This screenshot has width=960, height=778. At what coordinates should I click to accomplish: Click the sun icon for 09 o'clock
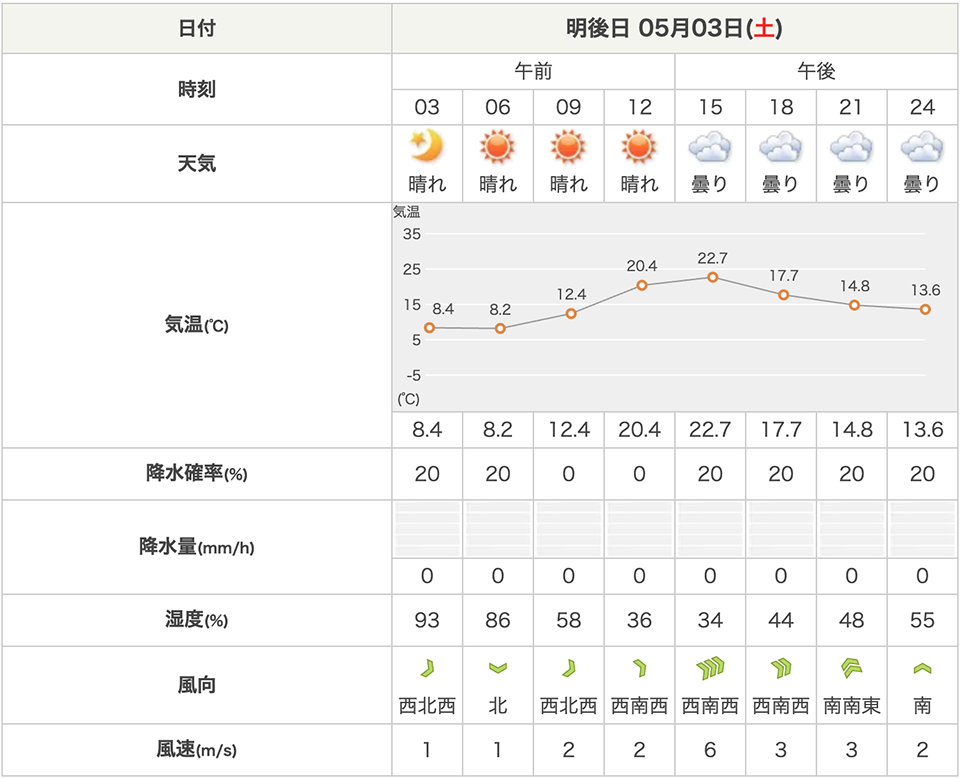(x=568, y=146)
